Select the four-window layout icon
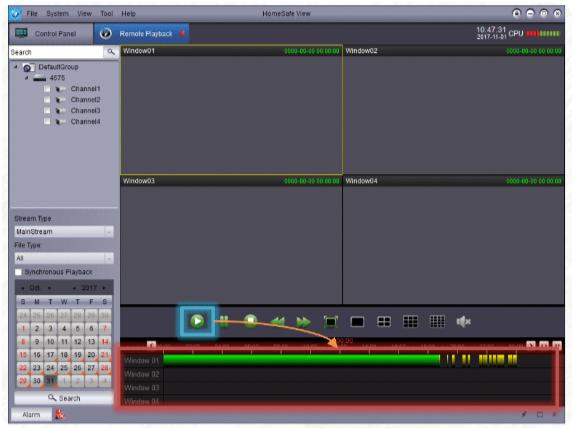Screen dimensions: 575x430 384,322
